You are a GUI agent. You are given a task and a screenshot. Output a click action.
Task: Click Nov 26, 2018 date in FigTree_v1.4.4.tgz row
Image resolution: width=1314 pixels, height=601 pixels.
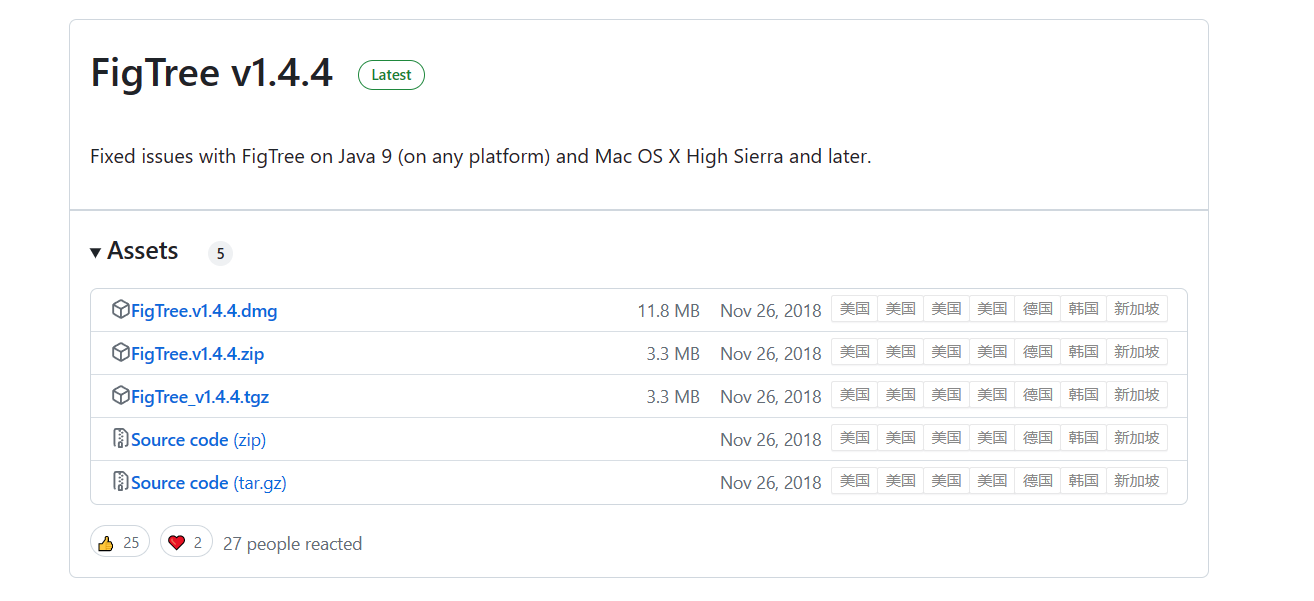770,397
